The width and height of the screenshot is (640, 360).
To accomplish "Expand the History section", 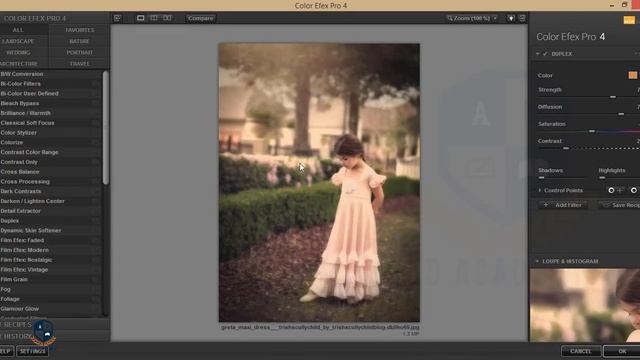I will pyautogui.click(x=16, y=336).
